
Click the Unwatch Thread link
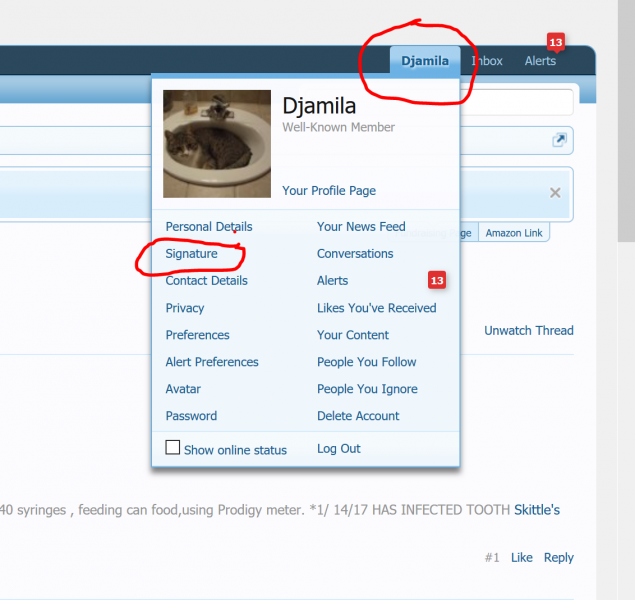pyautogui.click(x=528, y=331)
